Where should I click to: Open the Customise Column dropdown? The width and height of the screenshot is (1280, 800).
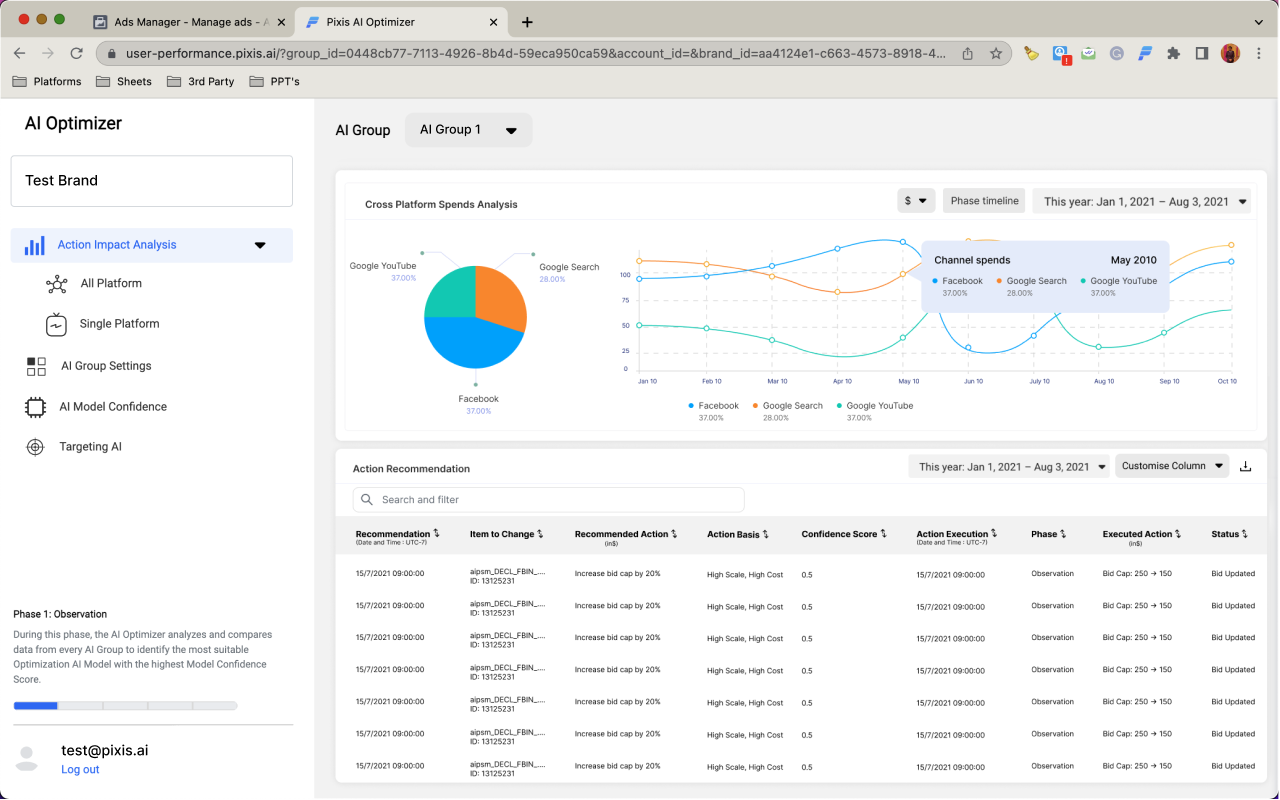tap(1172, 466)
